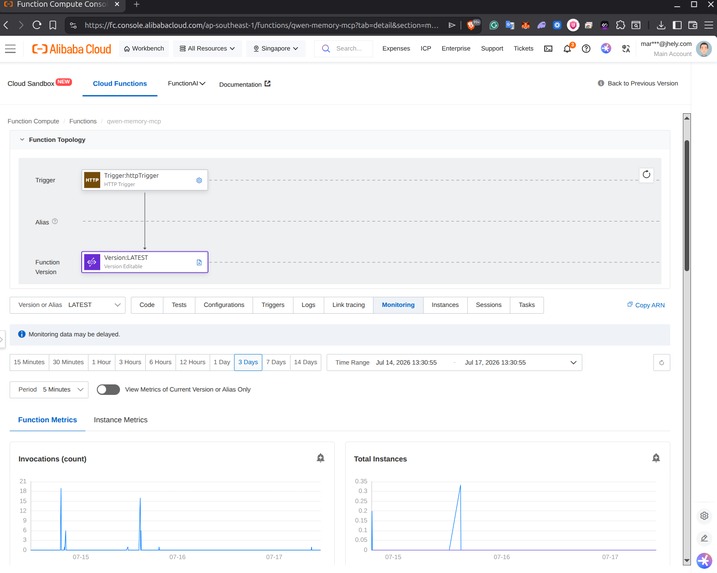
Task: Open the Sessions tab
Action: (x=488, y=305)
